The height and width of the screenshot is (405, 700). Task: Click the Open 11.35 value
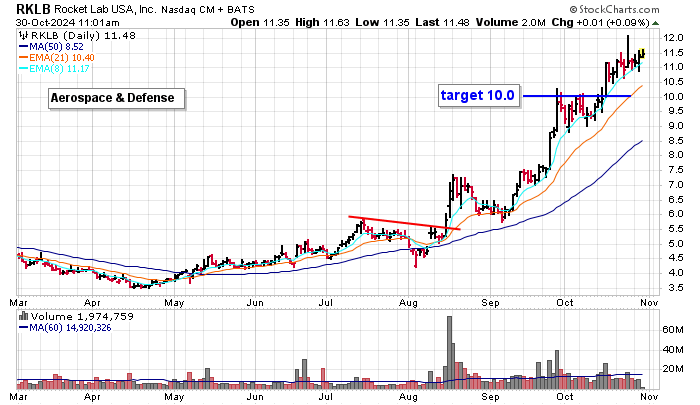(x=260, y=22)
